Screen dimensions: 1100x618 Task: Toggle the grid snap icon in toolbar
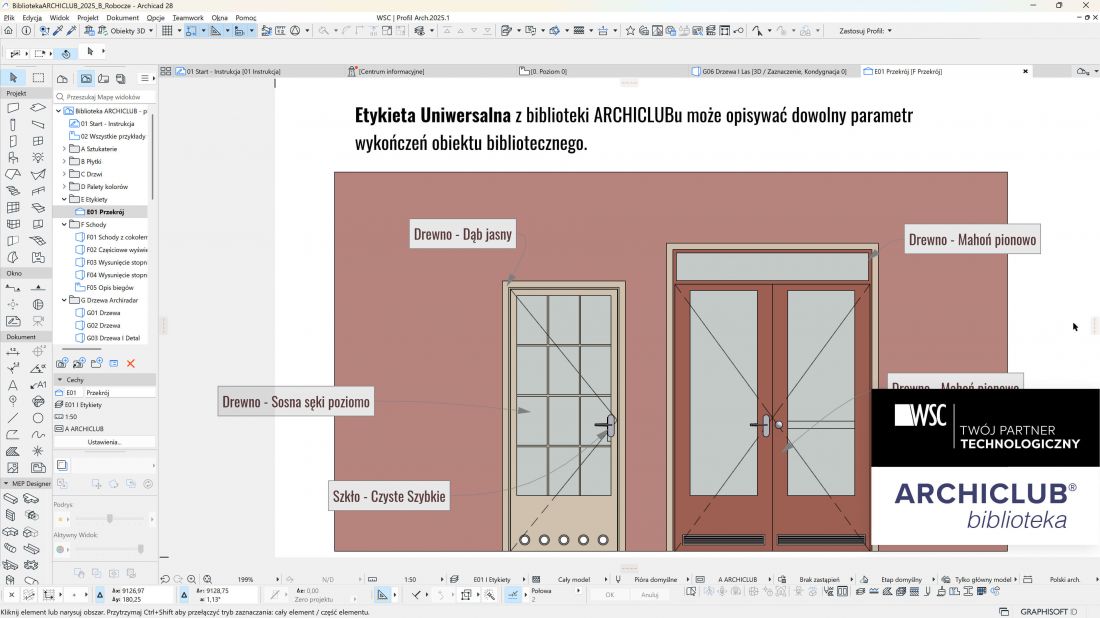(x=167, y=31)
